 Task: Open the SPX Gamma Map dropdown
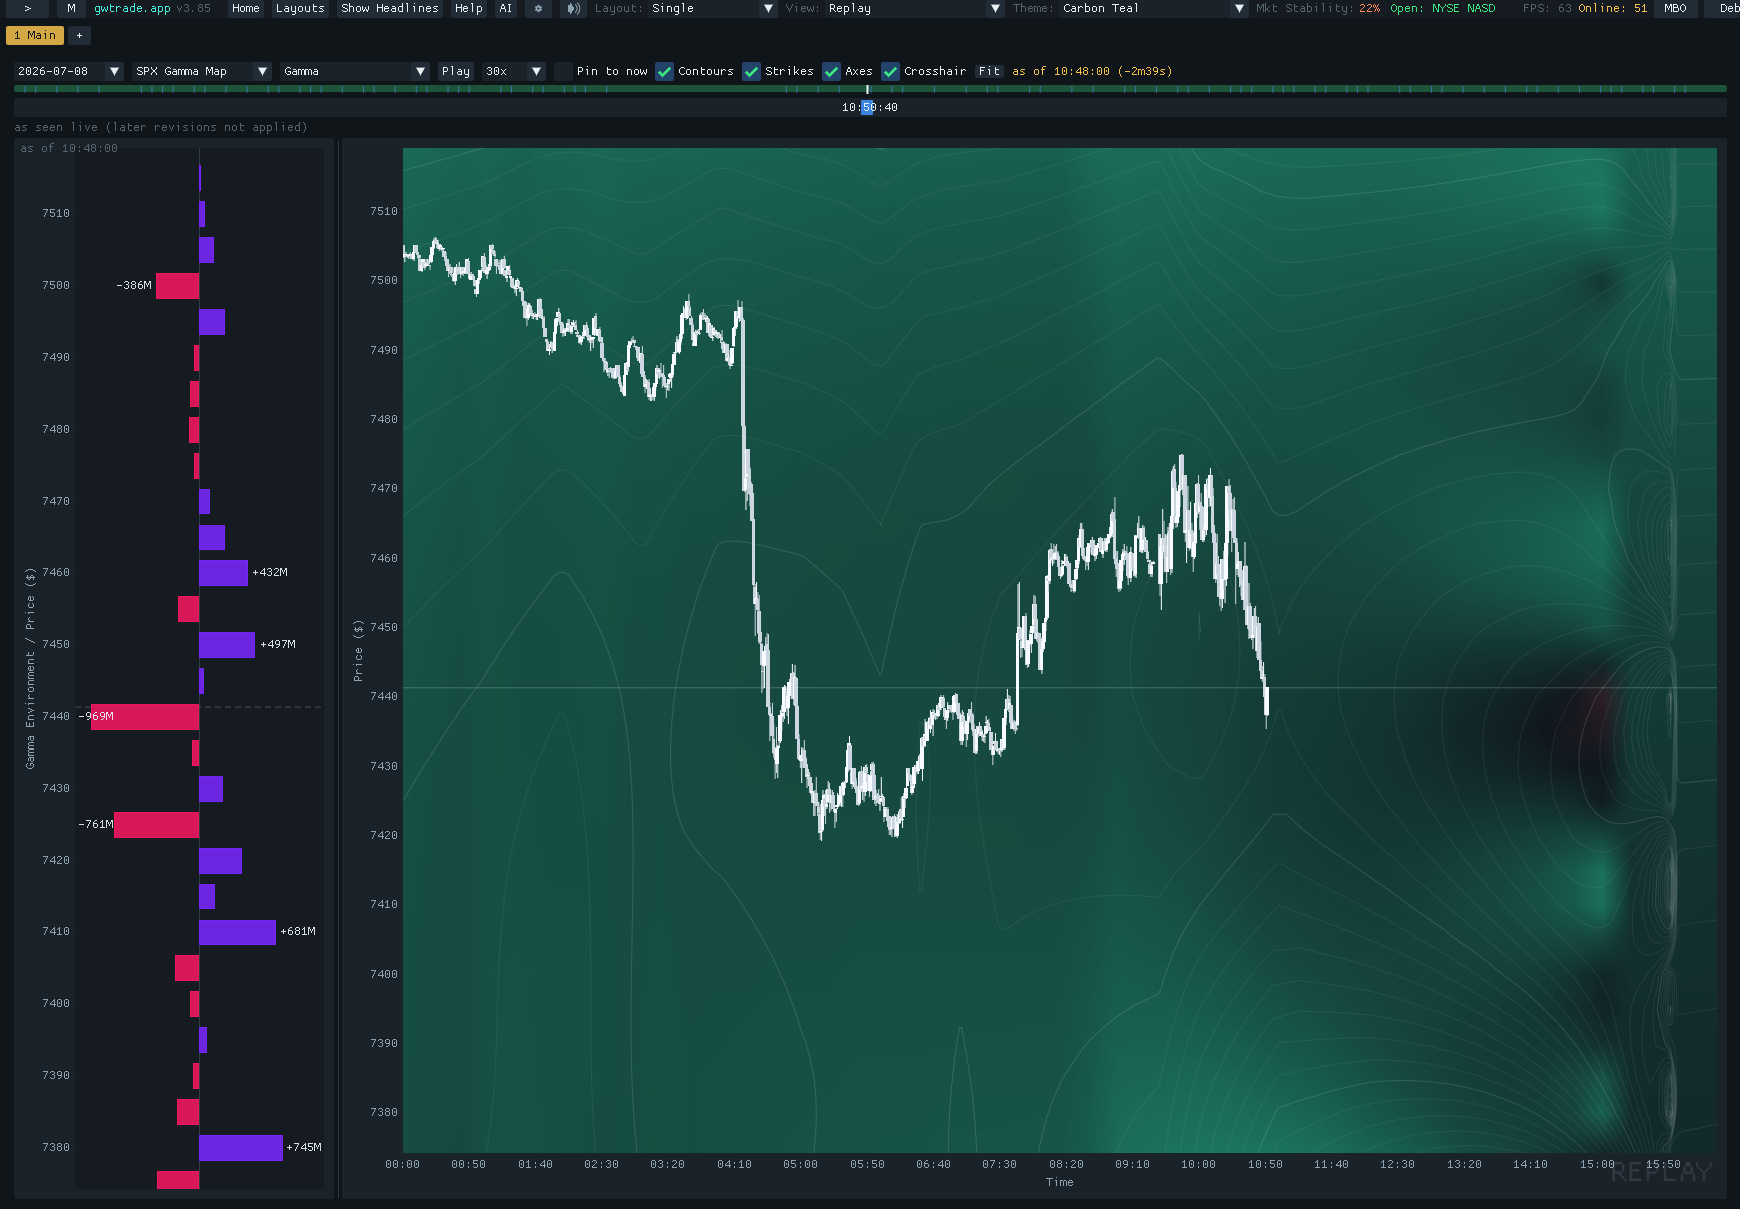pos(202,71)
